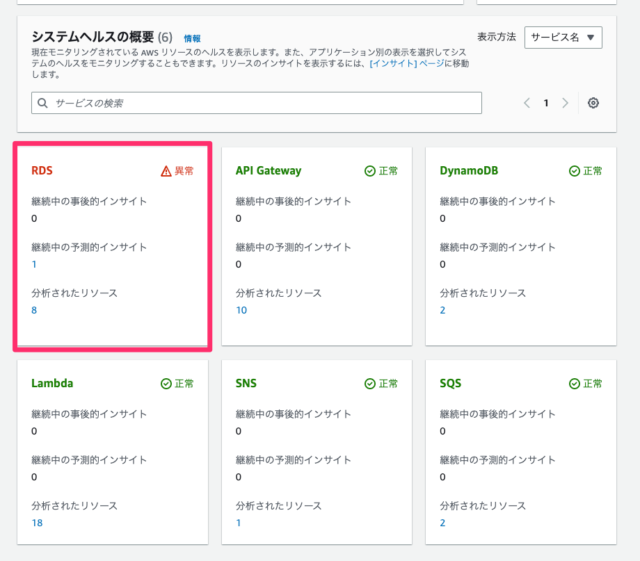
Task: Click the 正常 status label on DynamoDB
Action: point(593,171)
